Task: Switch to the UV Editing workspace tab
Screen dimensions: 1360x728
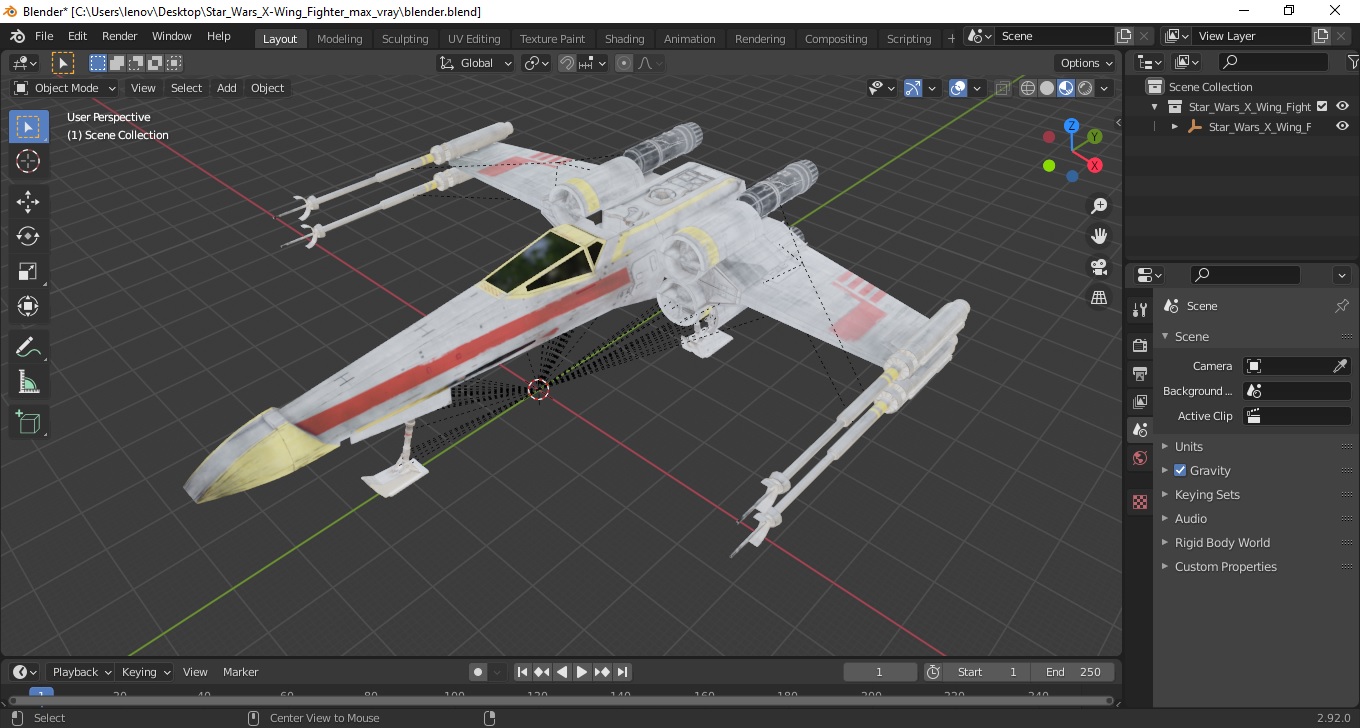Action: pyautogui.click(x=474, y=39)
